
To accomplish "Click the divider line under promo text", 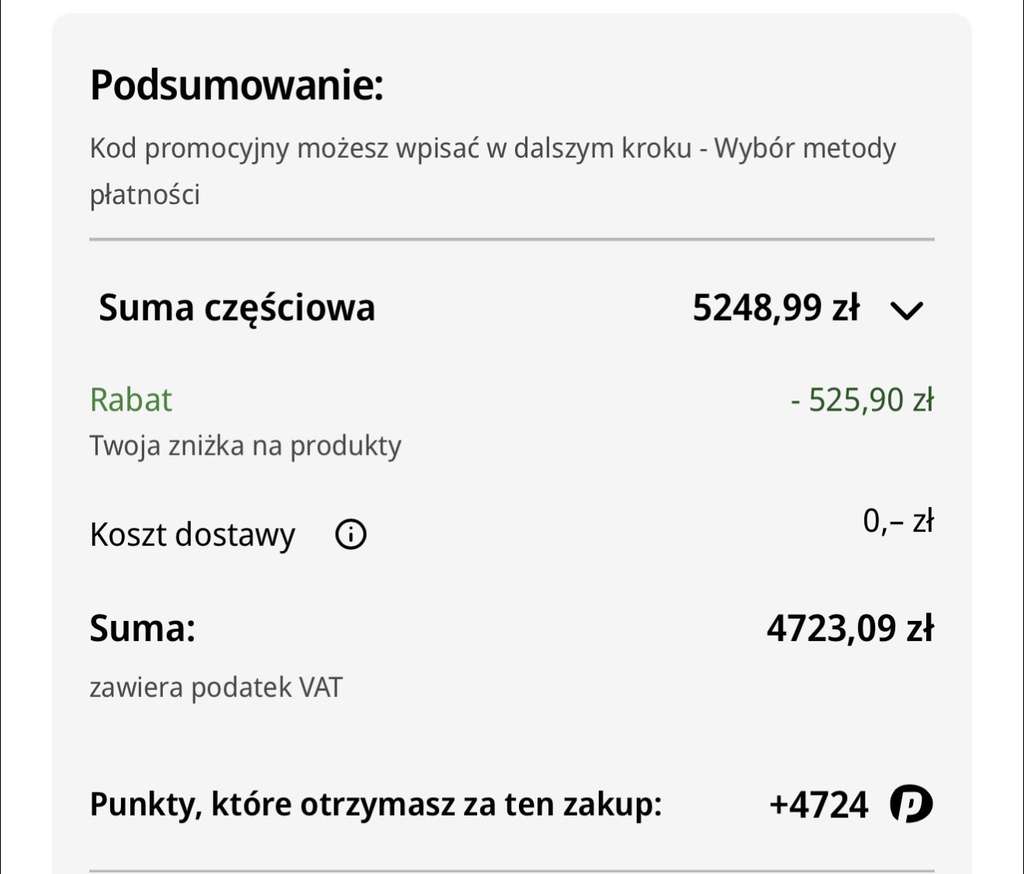I will point(512,239).
